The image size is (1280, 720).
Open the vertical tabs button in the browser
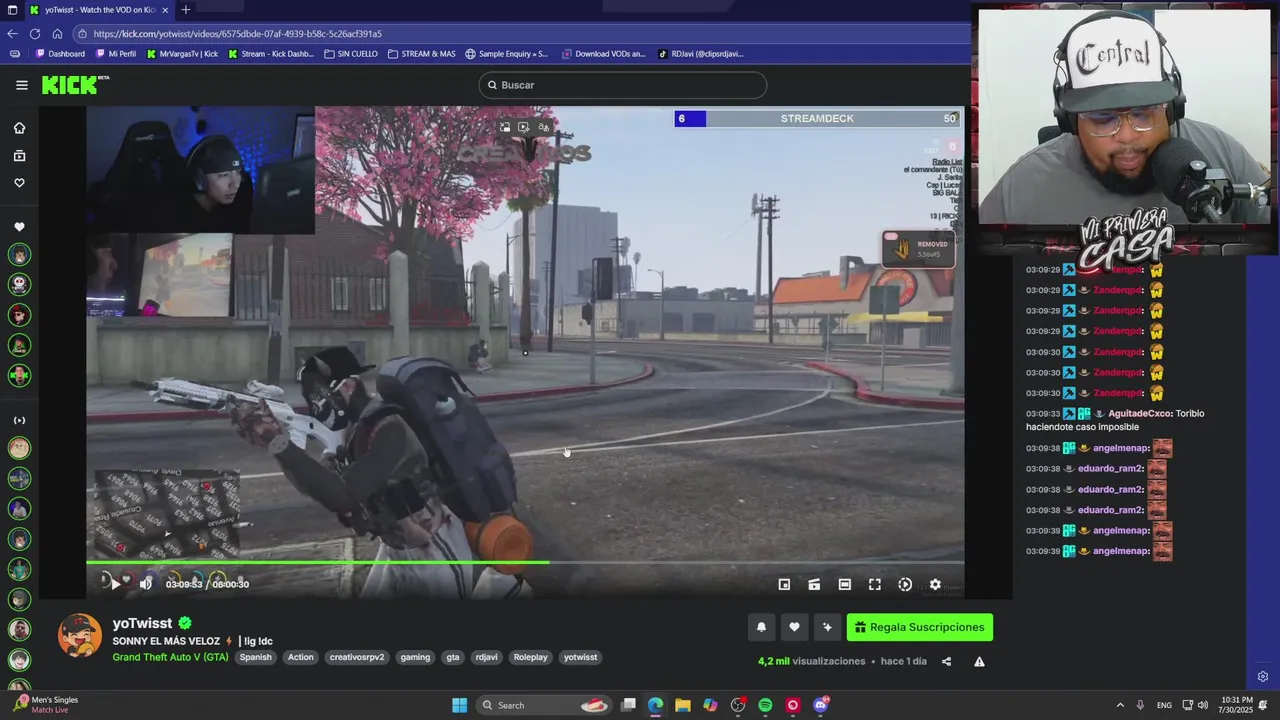point(10,10)
